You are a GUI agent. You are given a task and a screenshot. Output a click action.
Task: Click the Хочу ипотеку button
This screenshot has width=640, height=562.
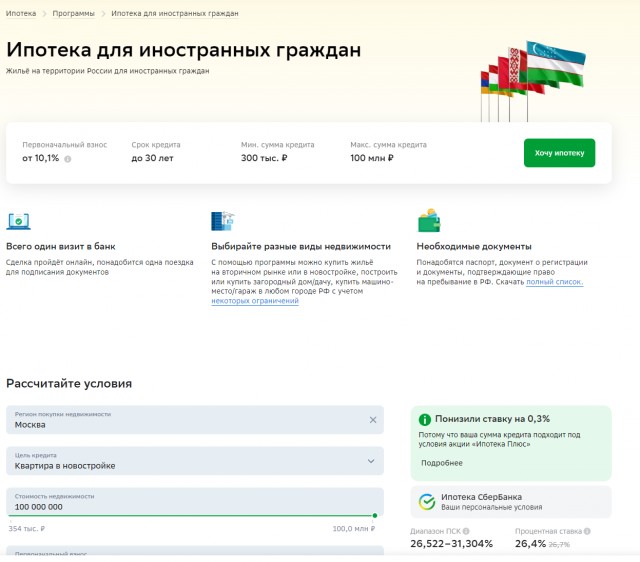coord(559,153)
